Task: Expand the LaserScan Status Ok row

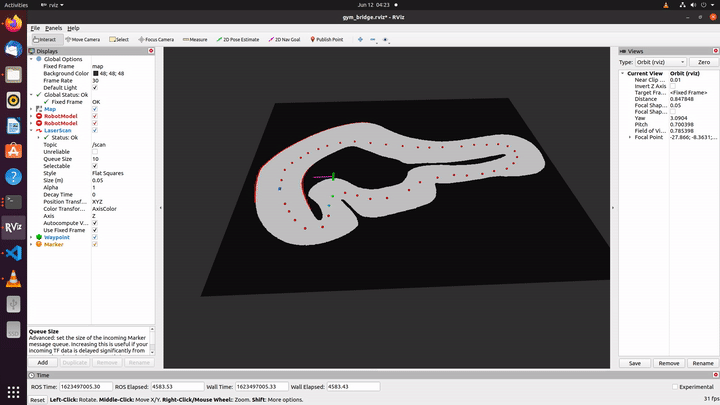Action: 39,137
